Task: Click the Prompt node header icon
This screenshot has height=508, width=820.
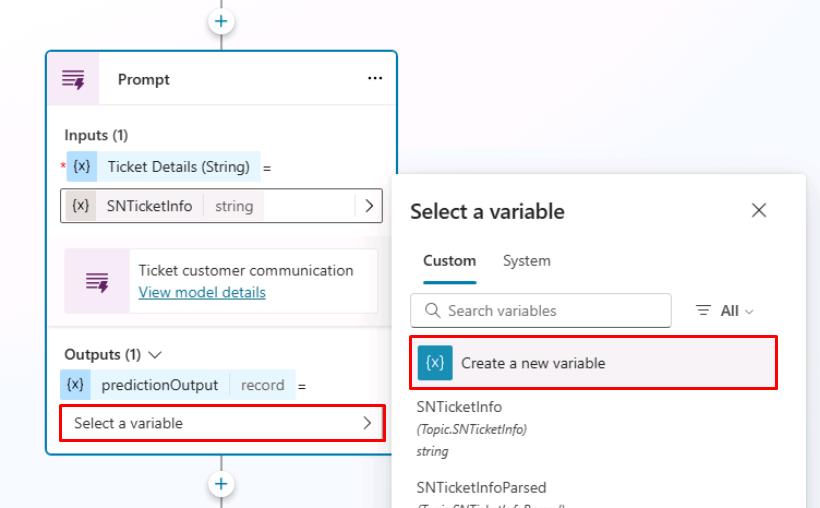Action: (73, 79)
